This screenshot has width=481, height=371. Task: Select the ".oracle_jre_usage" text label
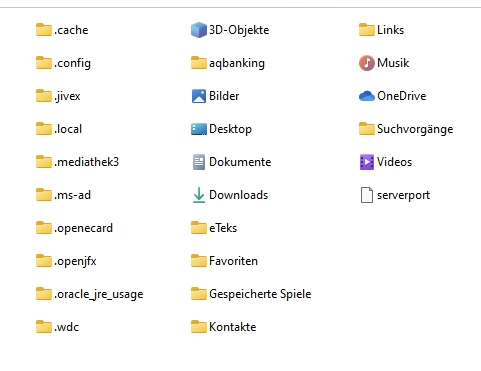tap(99, 294)
